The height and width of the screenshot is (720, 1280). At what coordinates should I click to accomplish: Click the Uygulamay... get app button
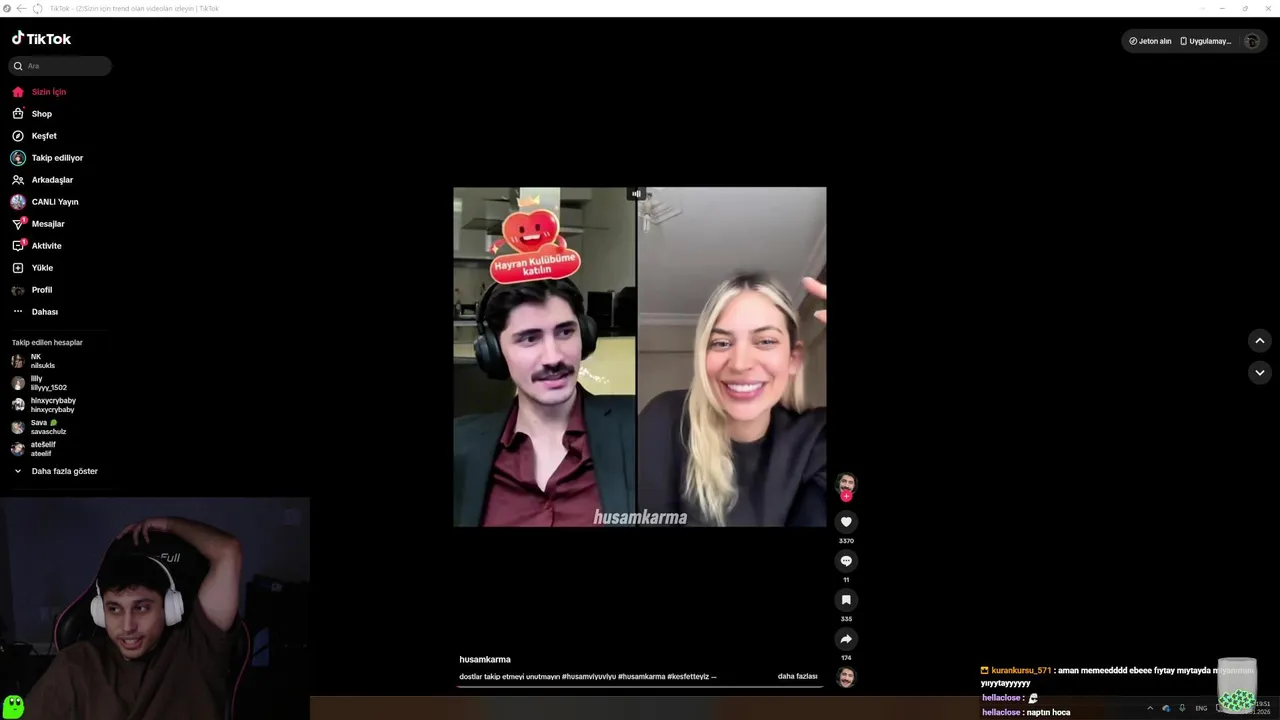coord(1206,41)
